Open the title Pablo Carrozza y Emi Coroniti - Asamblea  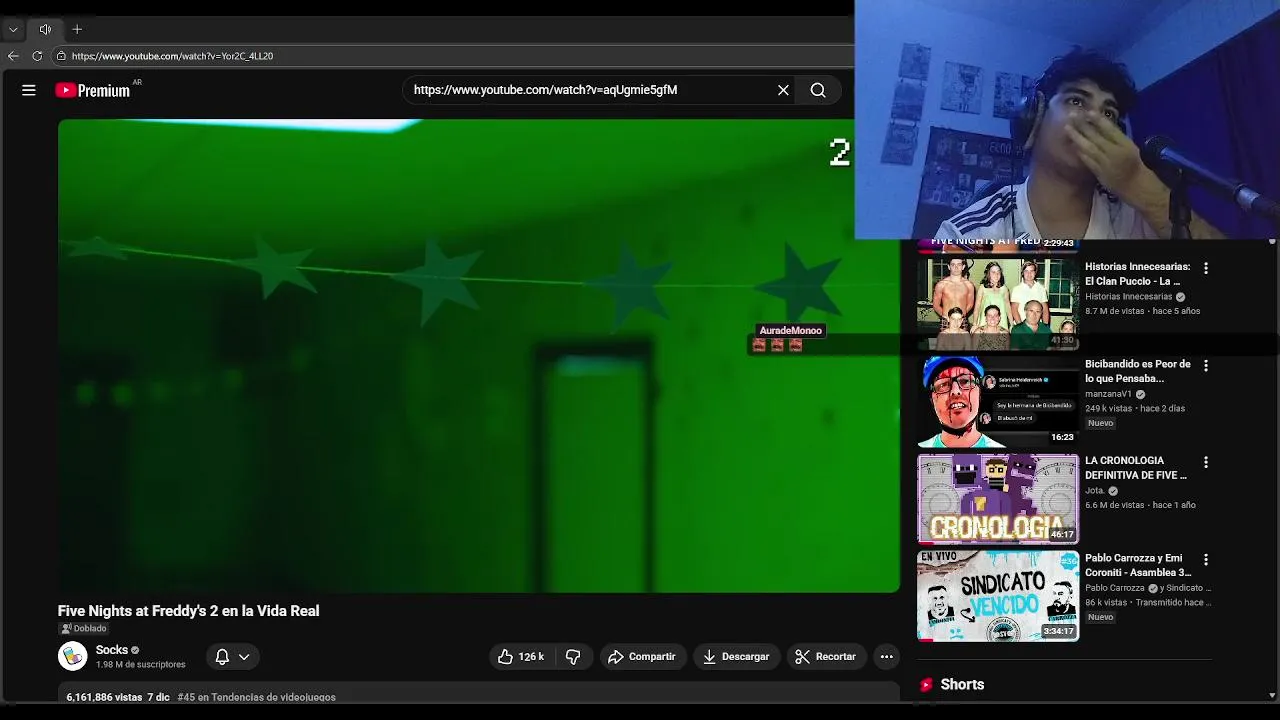tap(1138, 565)
